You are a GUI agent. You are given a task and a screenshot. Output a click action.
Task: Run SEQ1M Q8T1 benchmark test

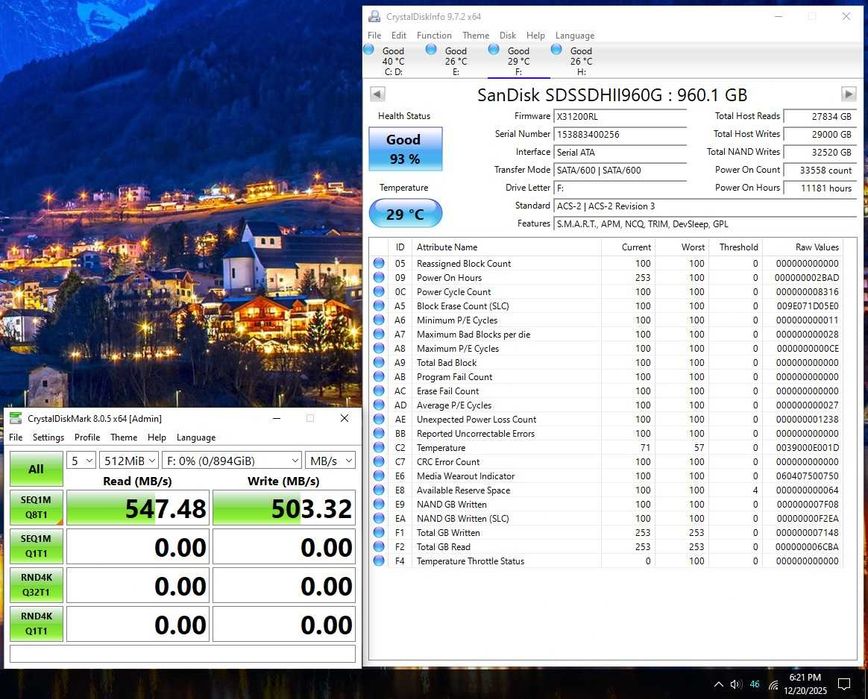click(x=37, y=507)
